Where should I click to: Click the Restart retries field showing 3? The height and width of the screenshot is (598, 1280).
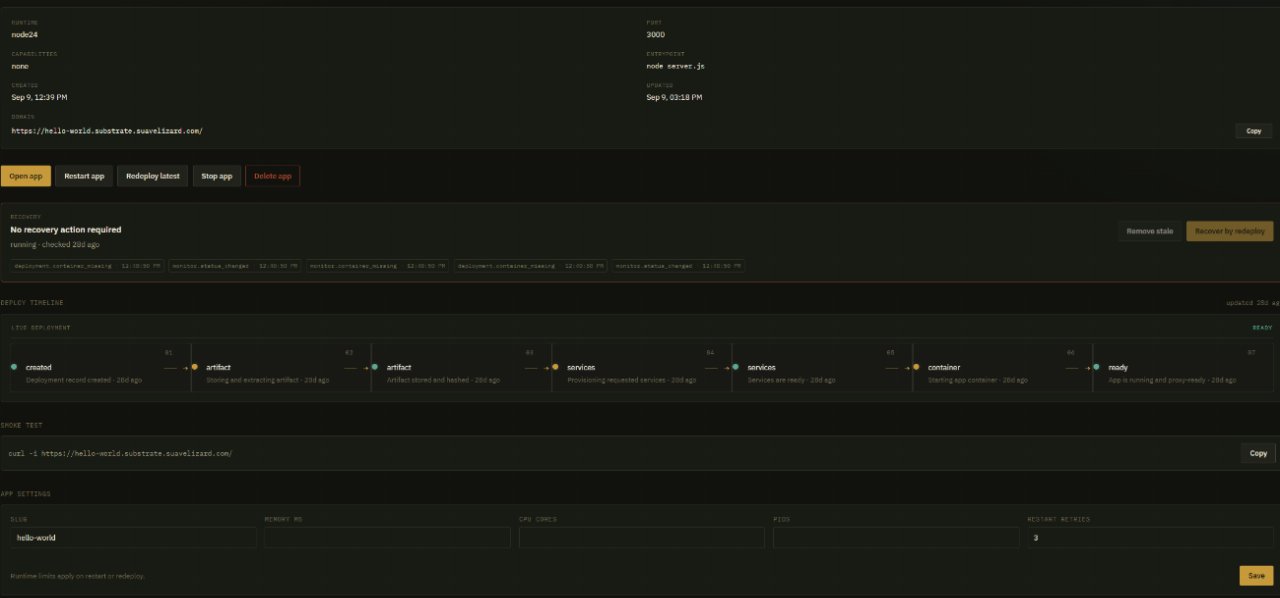pos(1151,537)
